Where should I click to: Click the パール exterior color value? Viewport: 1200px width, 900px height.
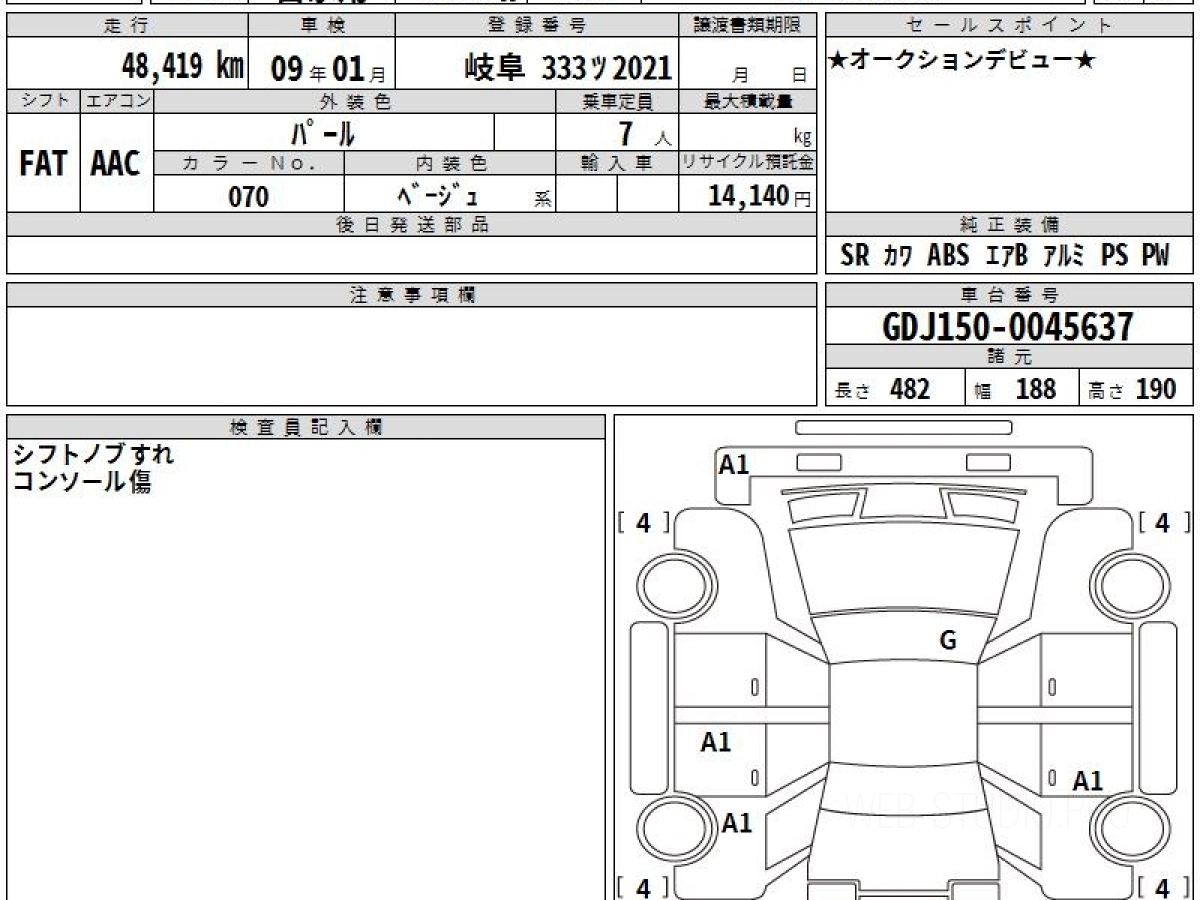click(323, 132)
